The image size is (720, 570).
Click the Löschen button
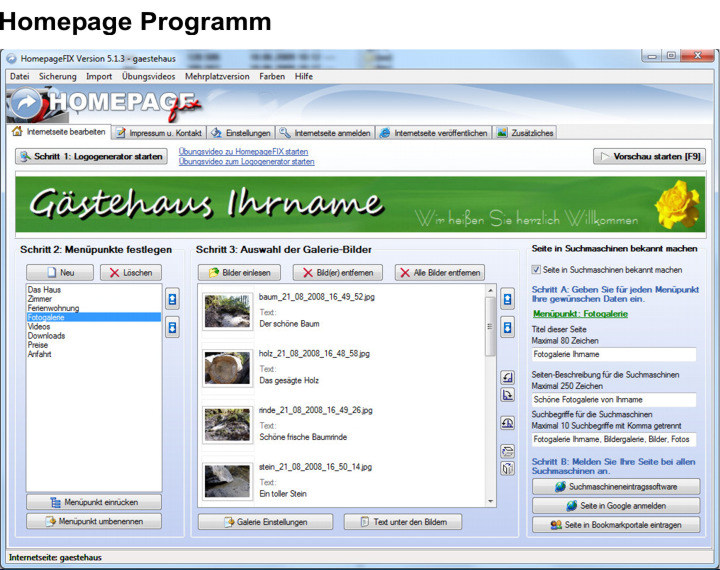131,272
